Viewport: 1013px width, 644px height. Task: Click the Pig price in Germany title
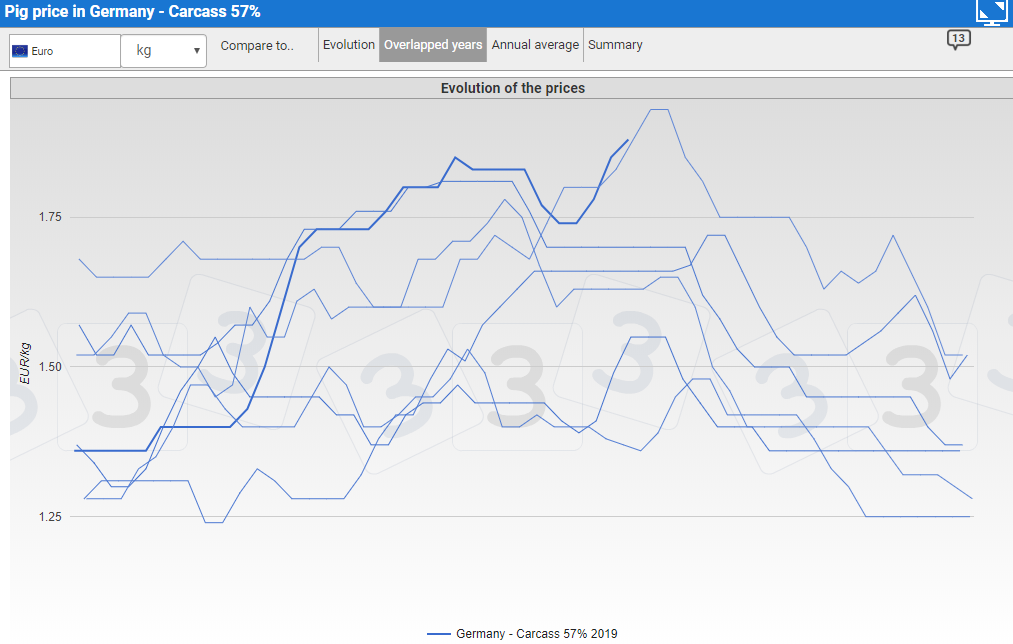point(132,12)
